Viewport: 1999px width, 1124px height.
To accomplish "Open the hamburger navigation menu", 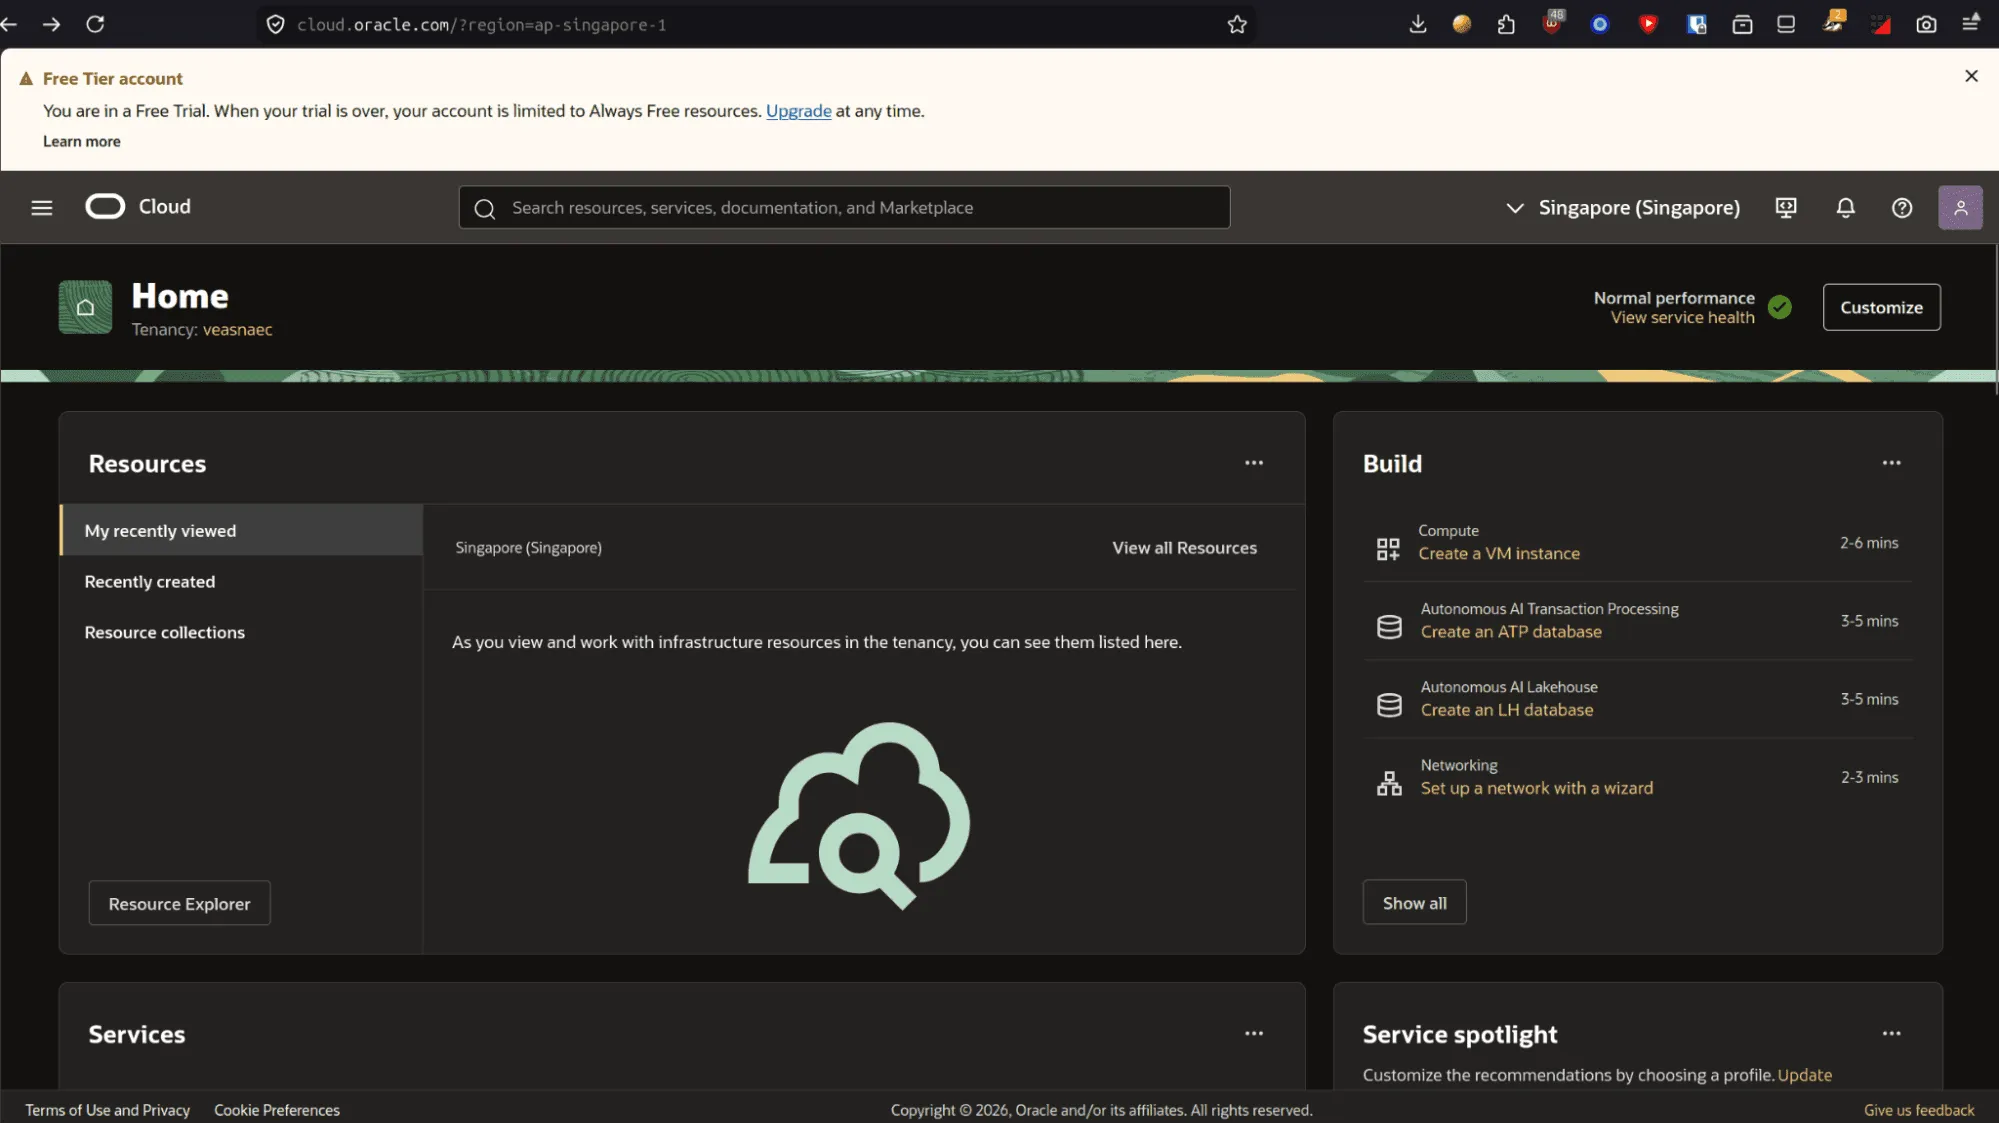I will tap(41, 208).
